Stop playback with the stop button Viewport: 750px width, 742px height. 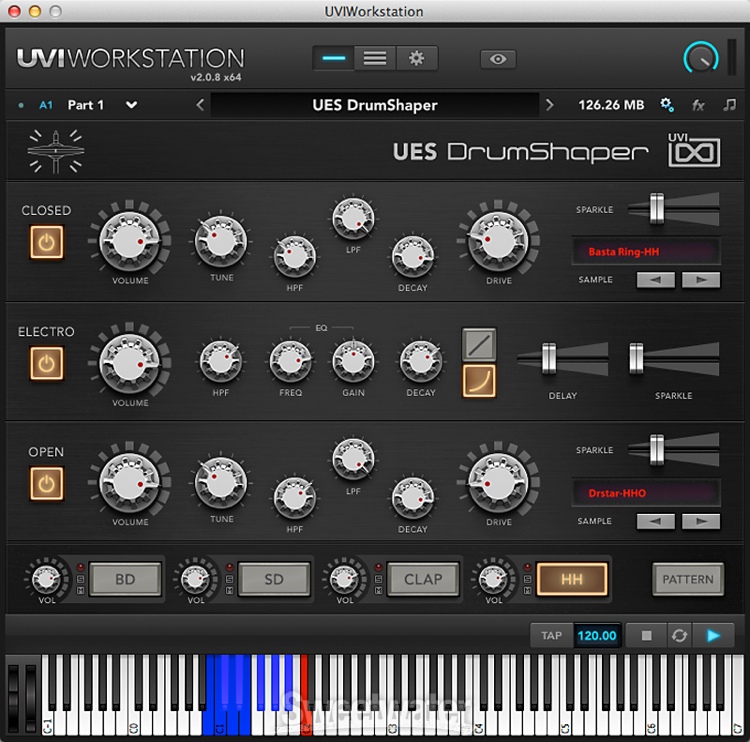point(646,636)
